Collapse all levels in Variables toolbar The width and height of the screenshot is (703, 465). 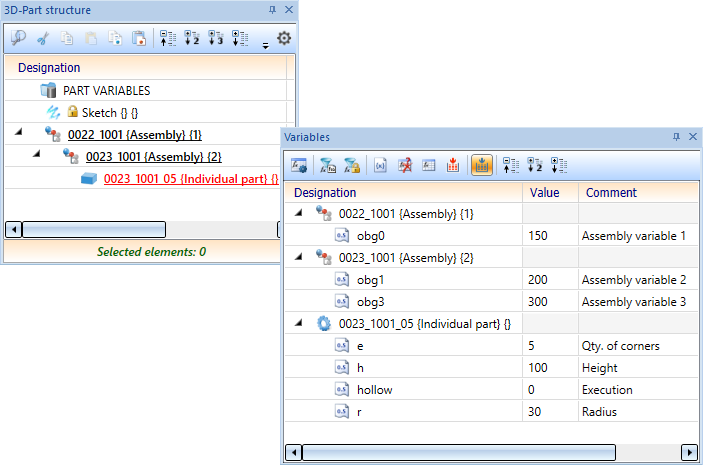pos(511,165)
